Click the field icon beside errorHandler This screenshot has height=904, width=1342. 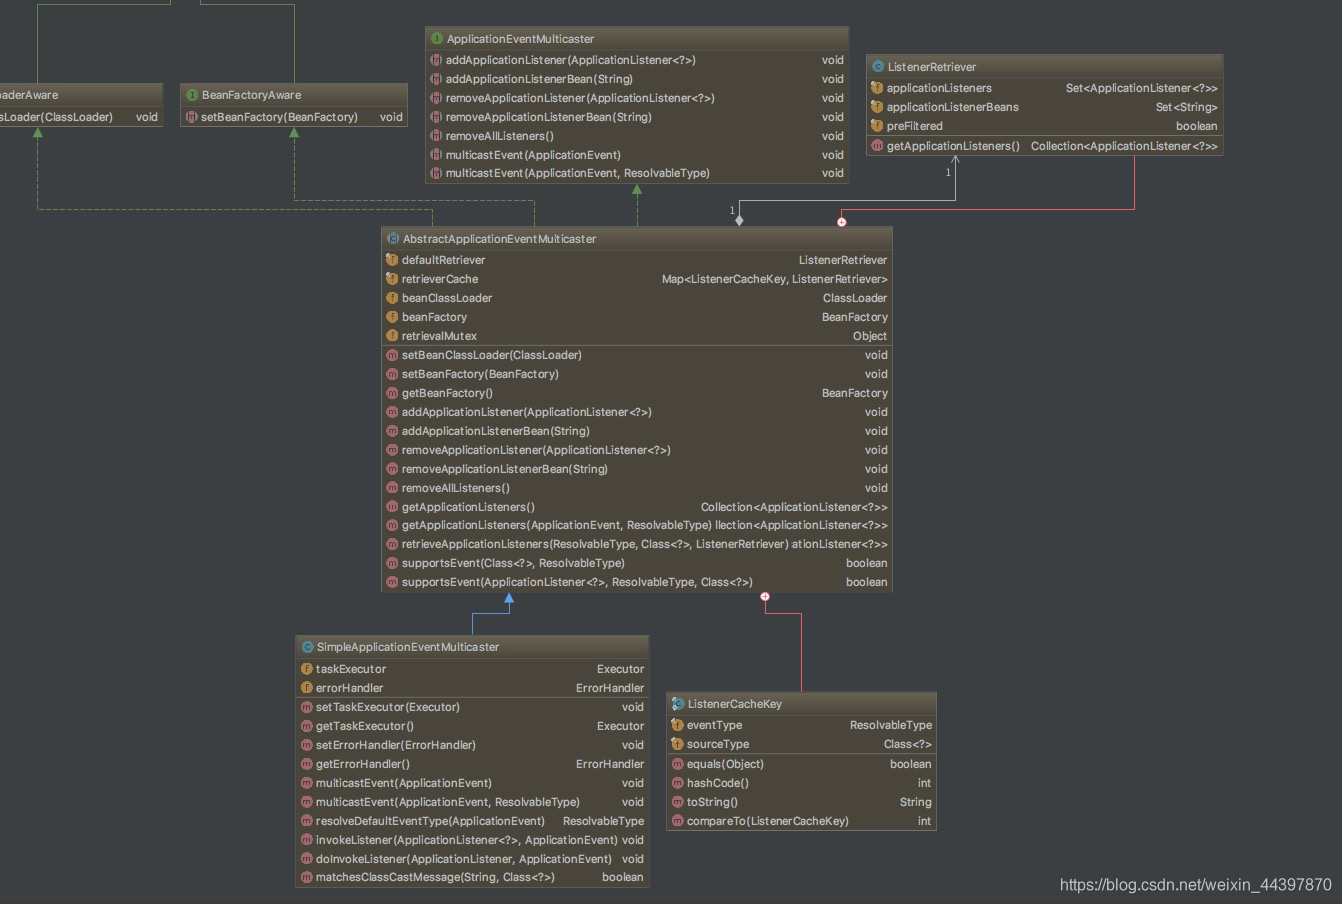tap(307, 688)
